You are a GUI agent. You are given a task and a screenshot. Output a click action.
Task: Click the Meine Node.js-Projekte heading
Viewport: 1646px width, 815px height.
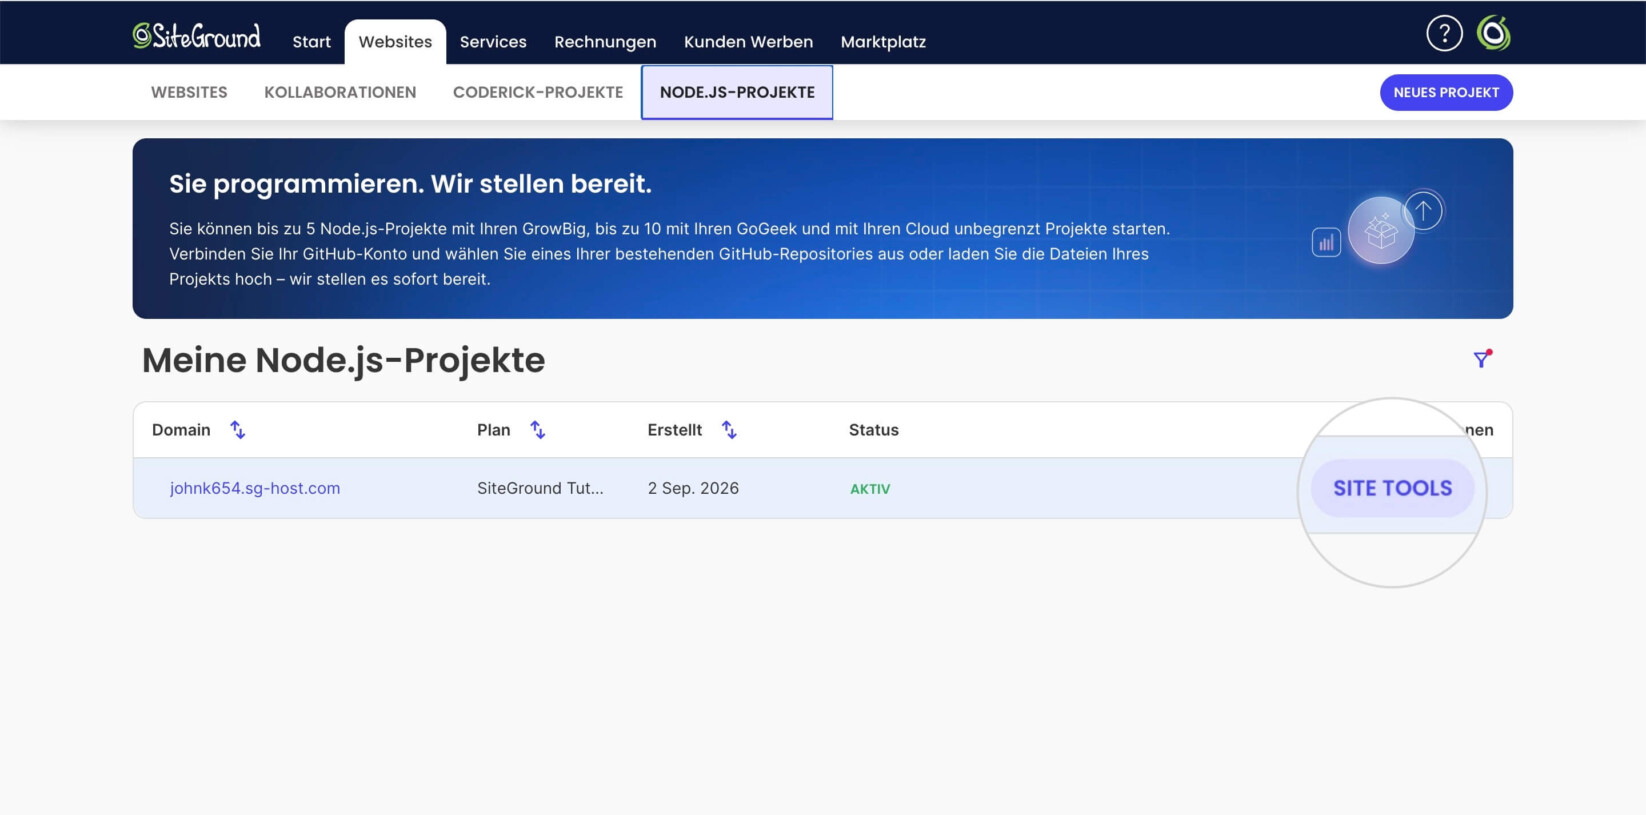[344, 360]
